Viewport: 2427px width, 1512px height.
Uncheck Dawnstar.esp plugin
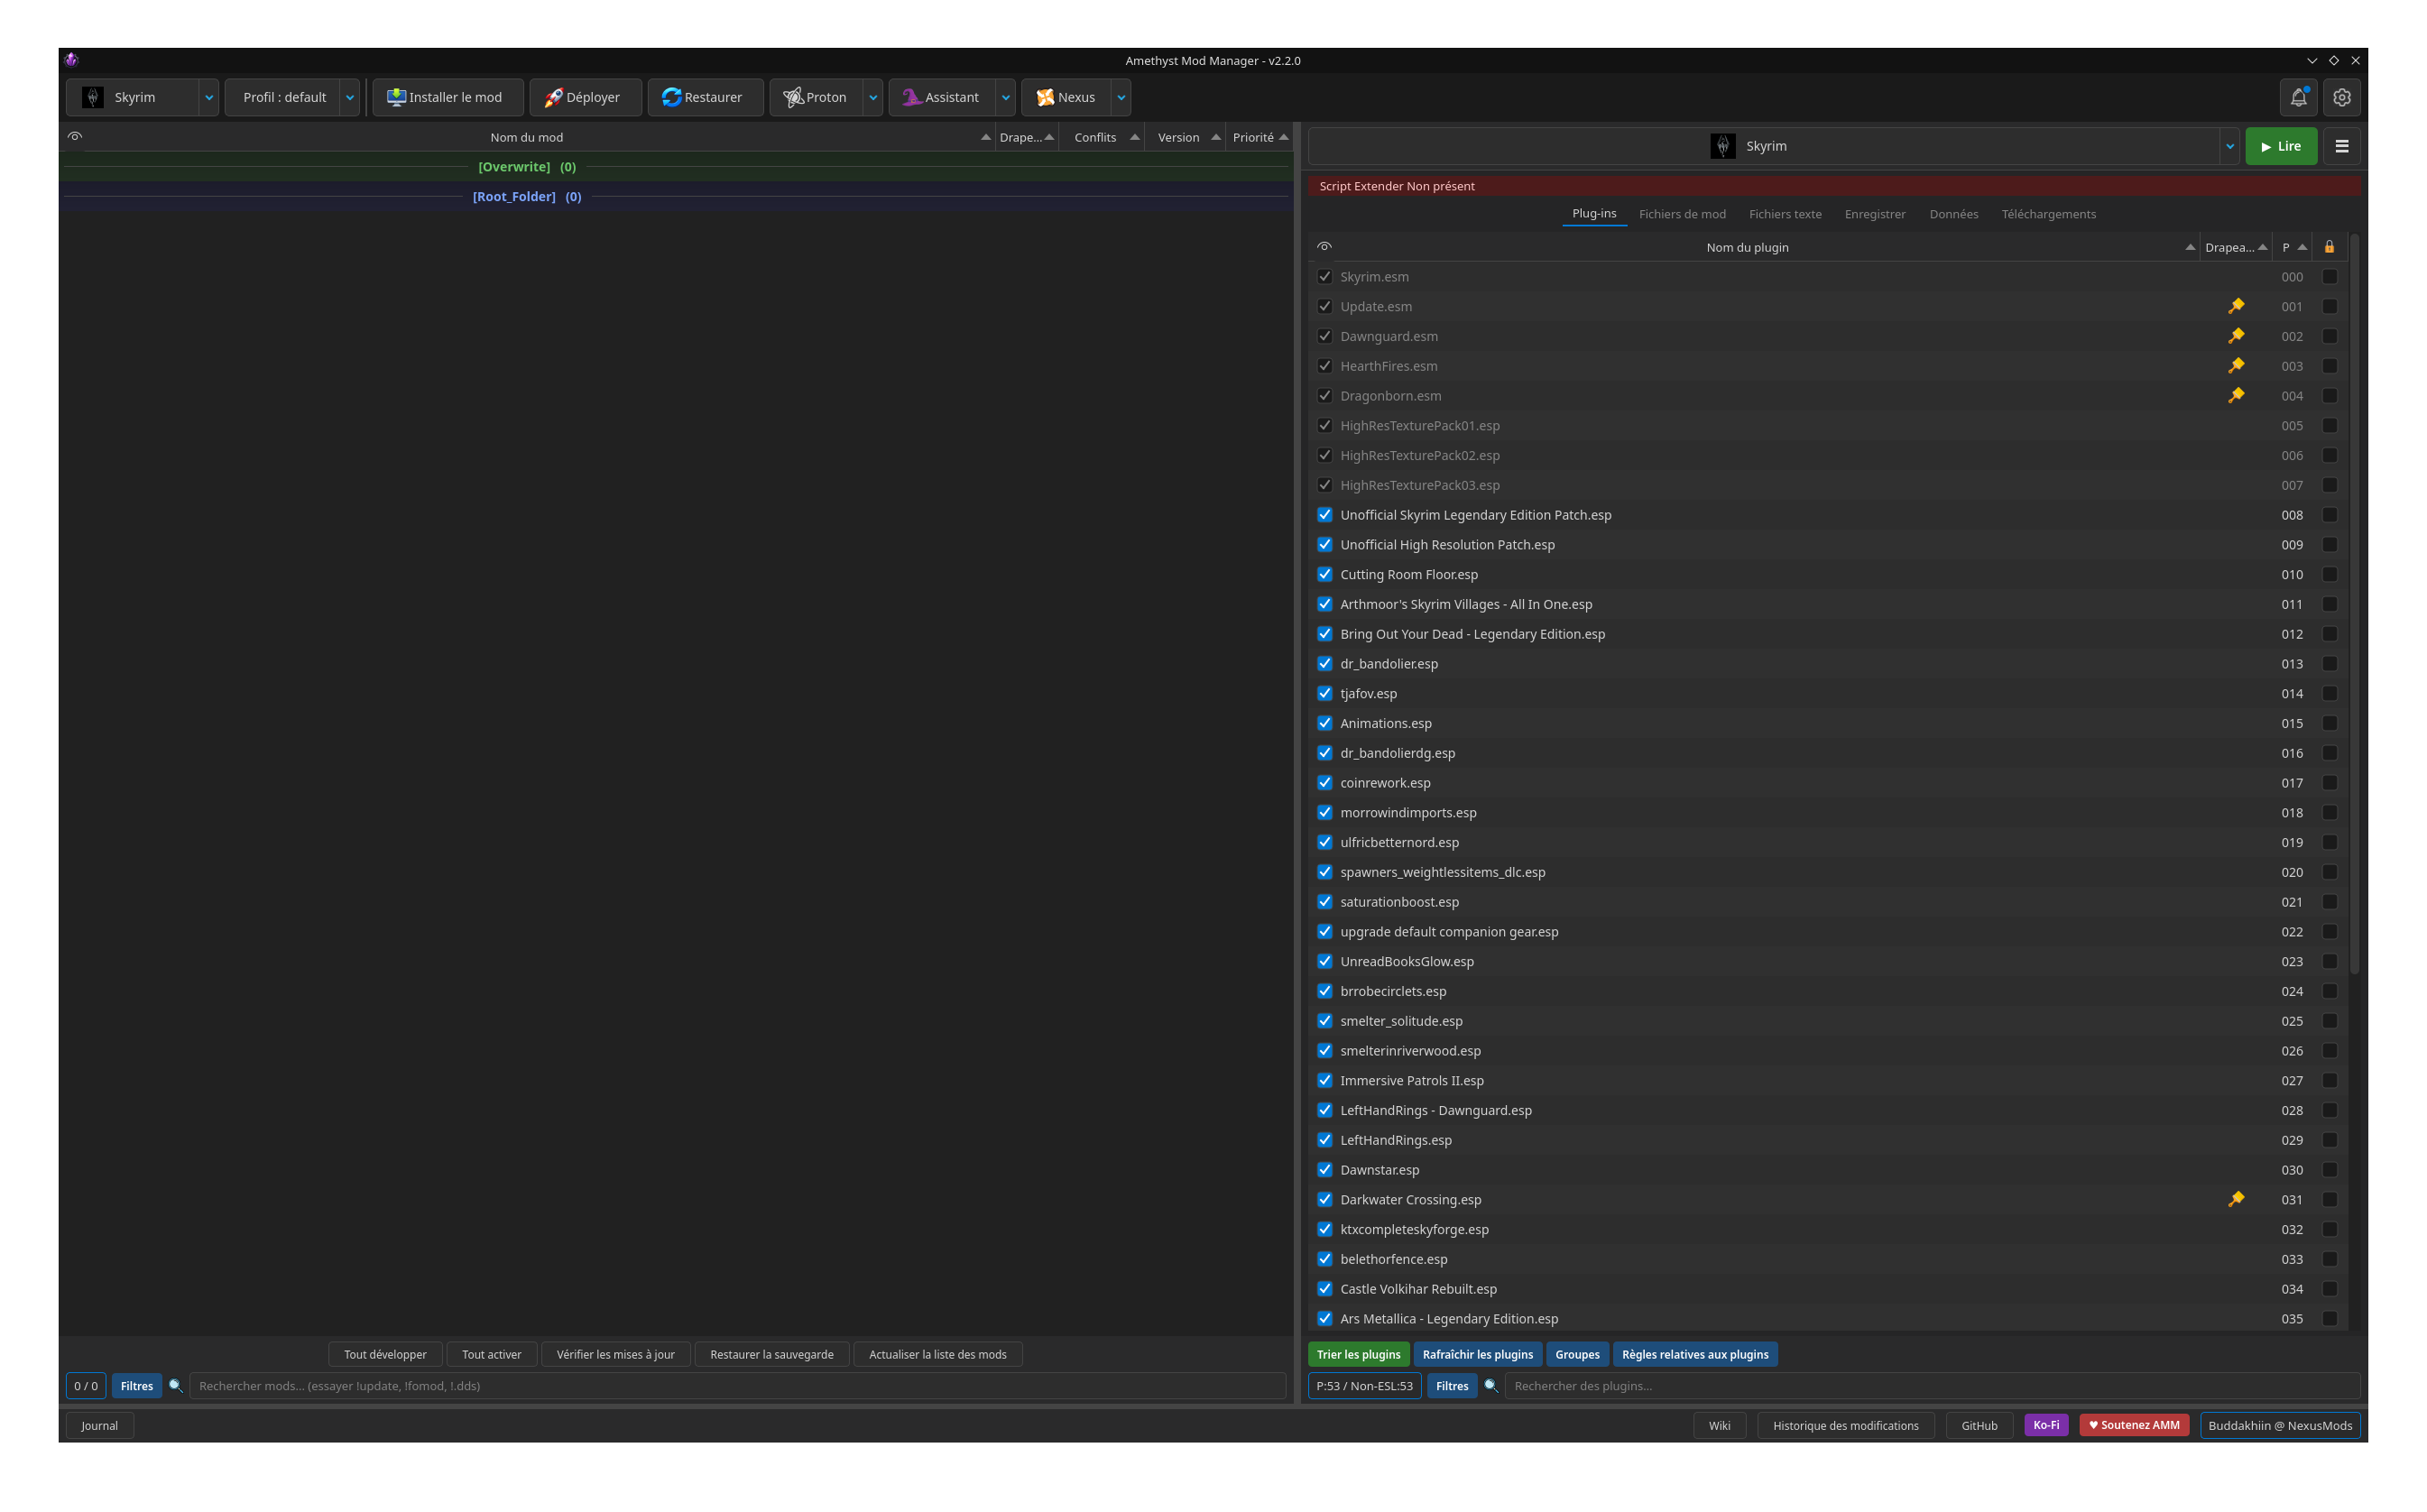click(1324, 1169)
